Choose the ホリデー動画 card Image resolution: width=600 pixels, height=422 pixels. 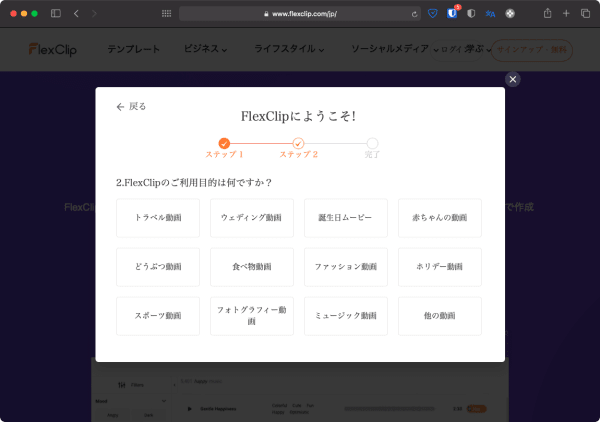pyautogui.click(x=440, y=267)
